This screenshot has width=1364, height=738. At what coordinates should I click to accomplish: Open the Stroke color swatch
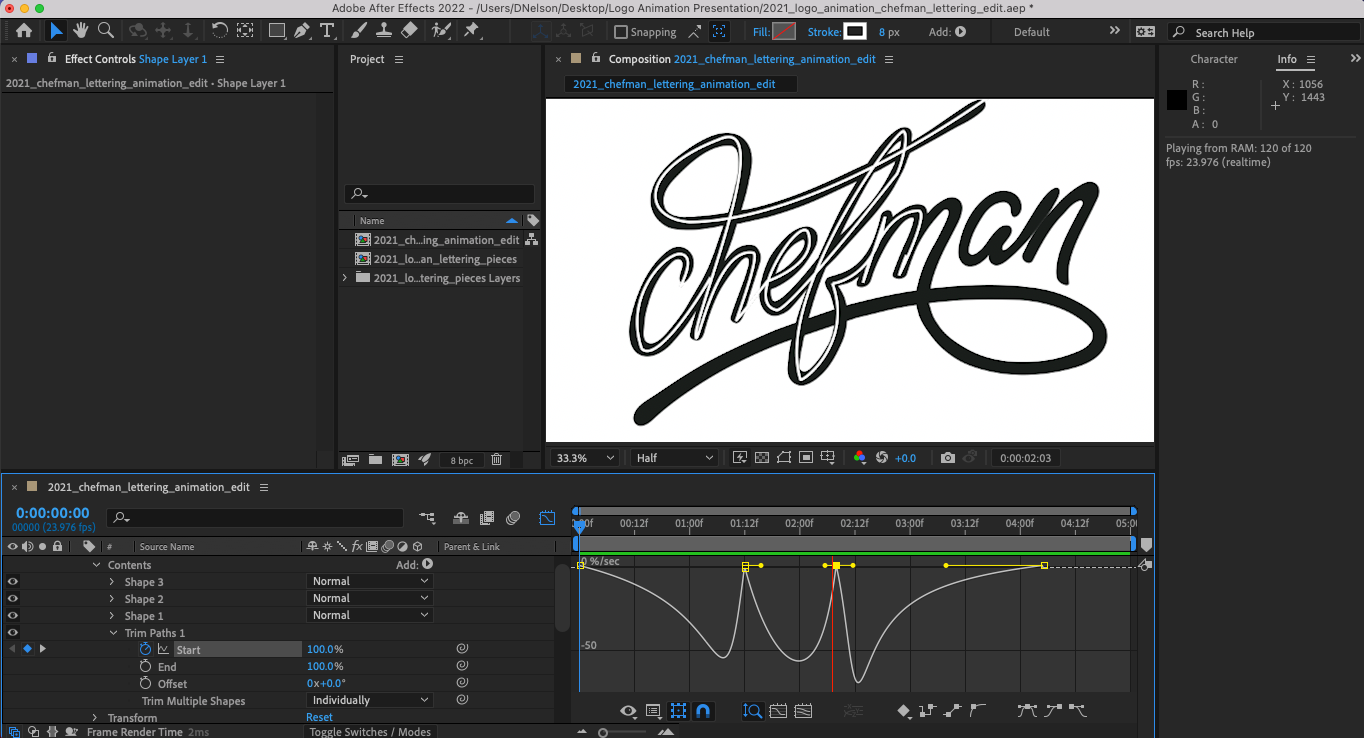(855, 32)
